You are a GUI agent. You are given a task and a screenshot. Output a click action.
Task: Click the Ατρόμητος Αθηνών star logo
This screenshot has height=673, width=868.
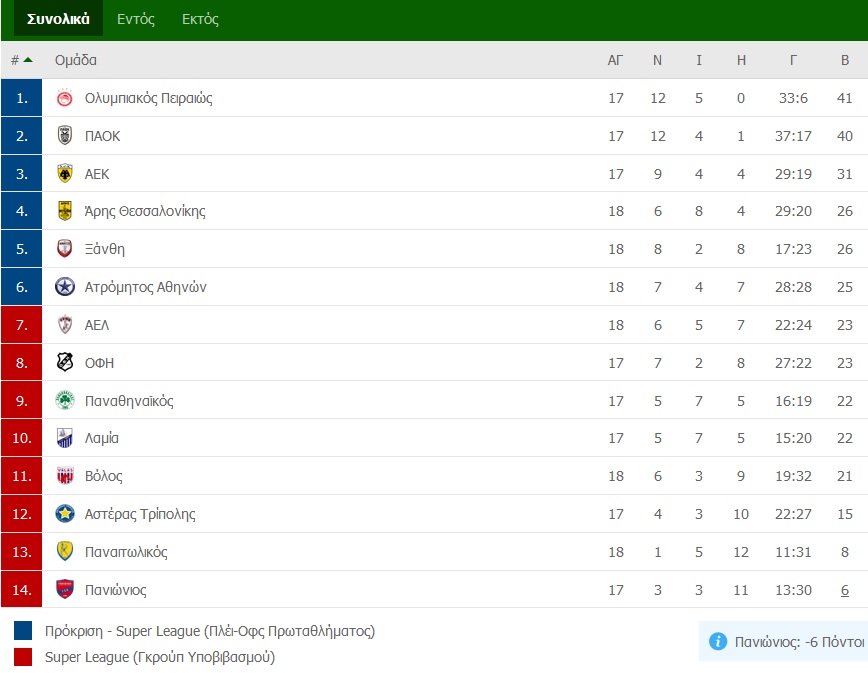click(x=65, y=287)
